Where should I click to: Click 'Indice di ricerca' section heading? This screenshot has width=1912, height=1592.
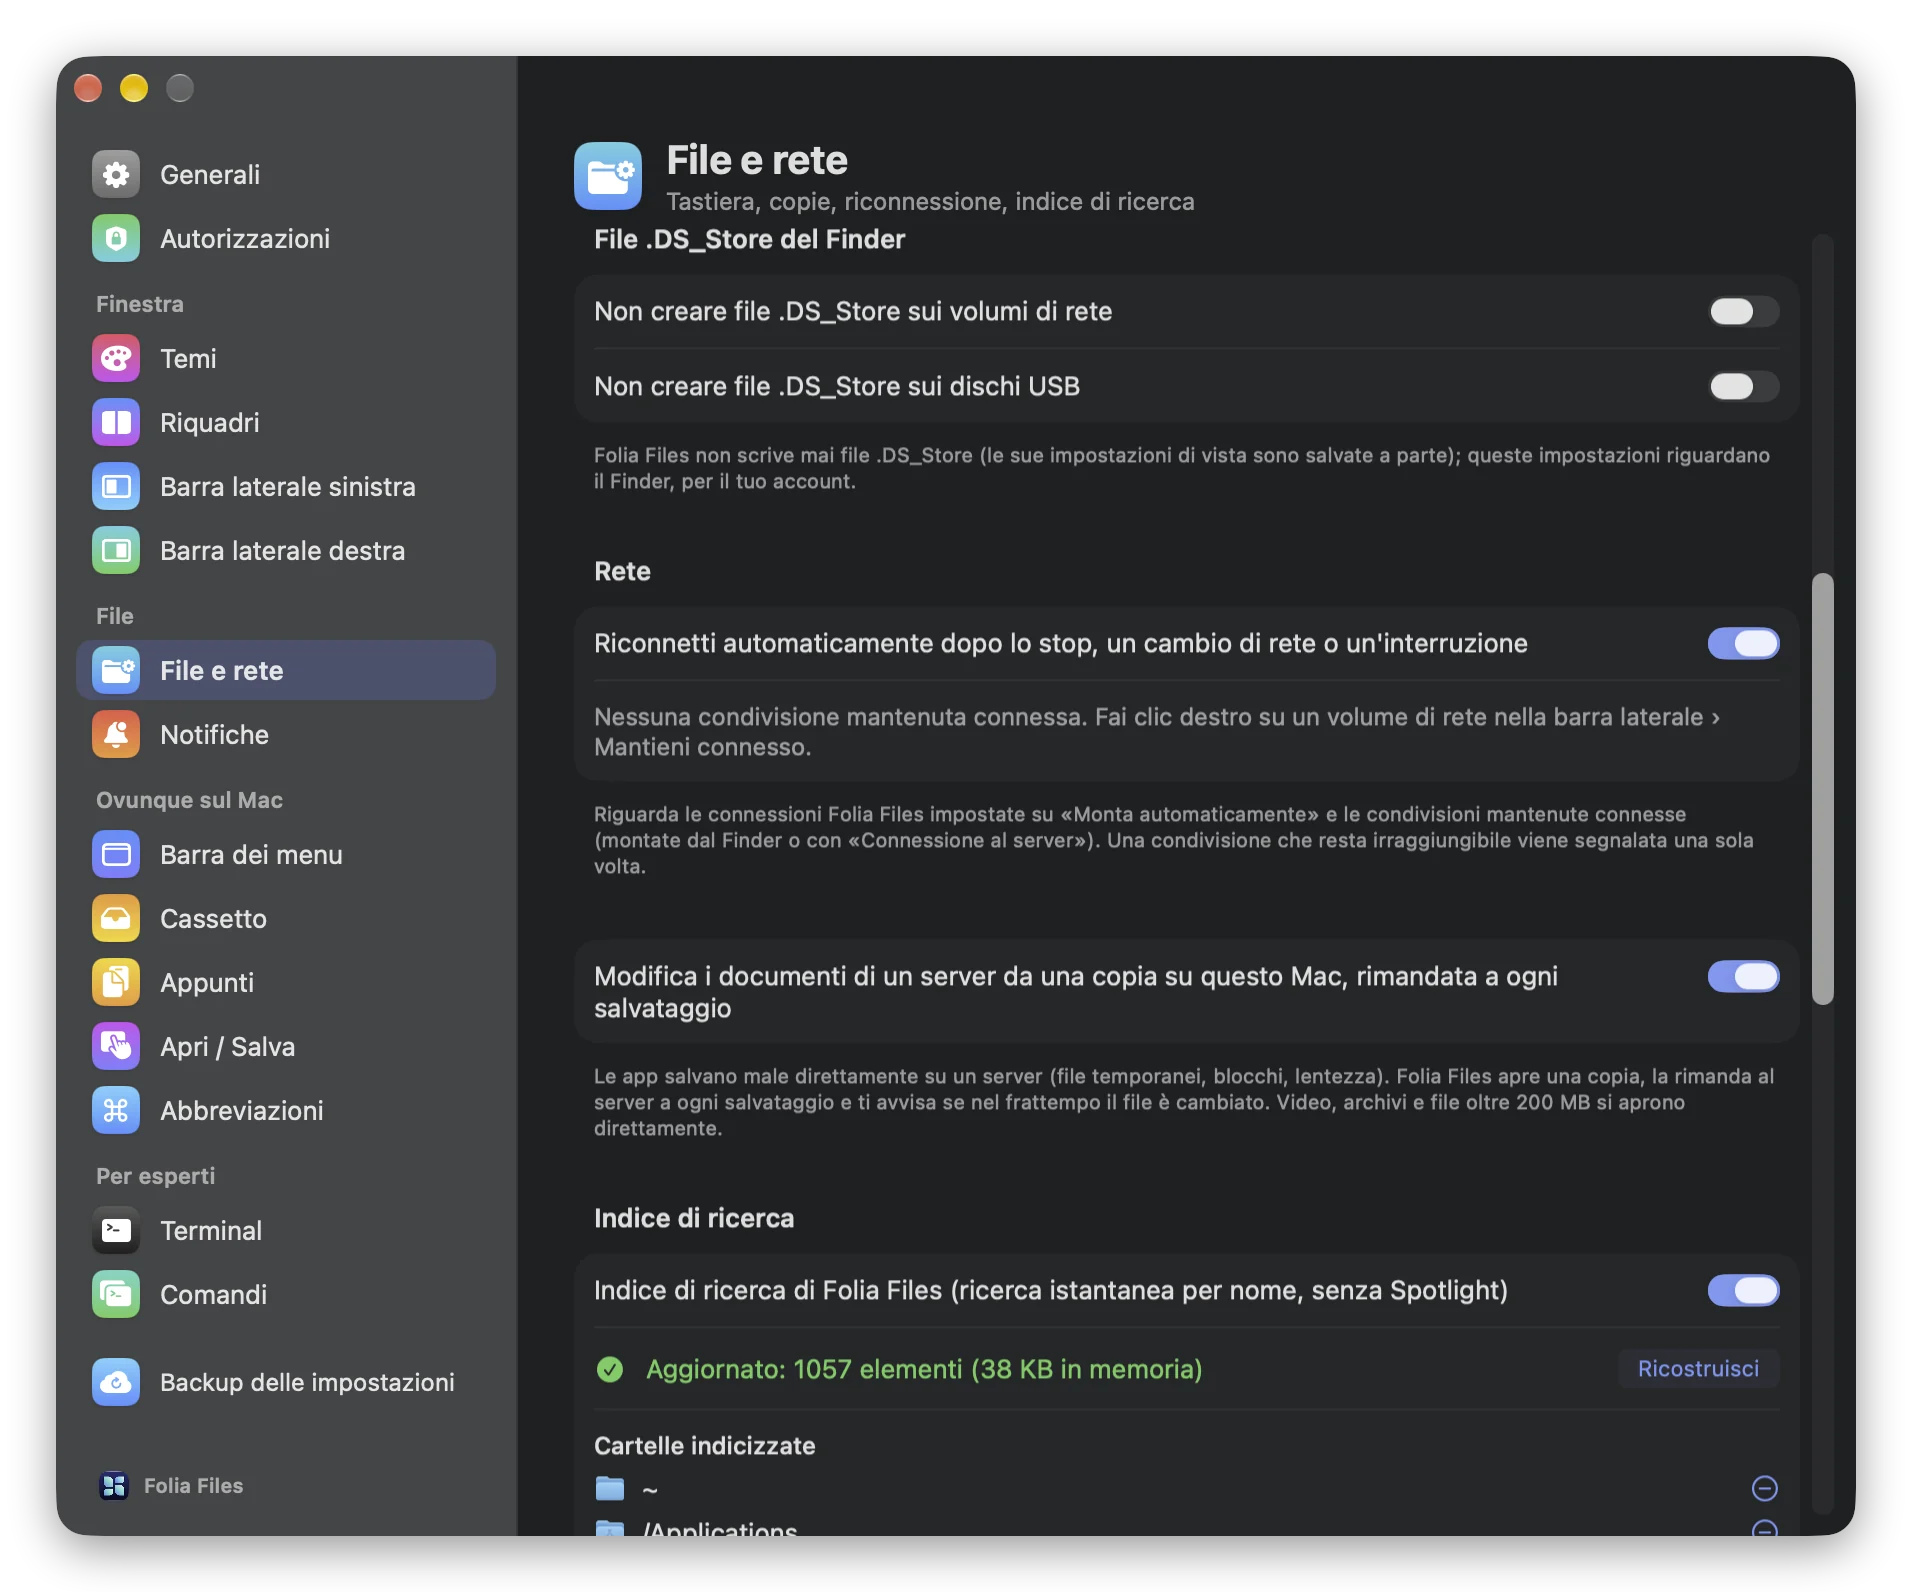[694, 1219]
